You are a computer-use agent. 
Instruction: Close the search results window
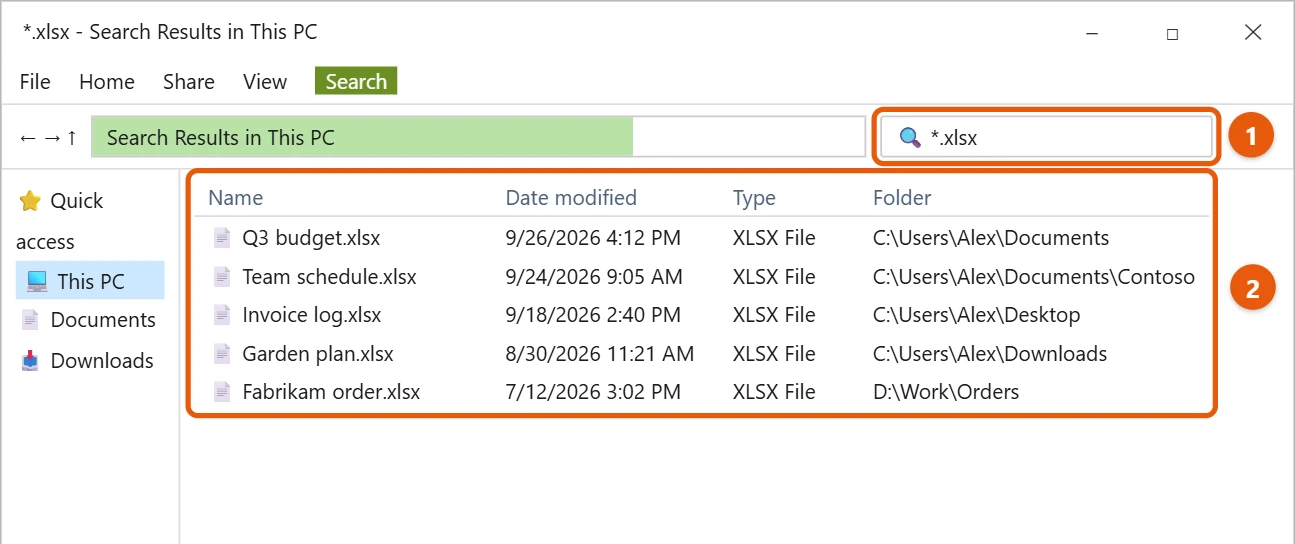(1253, 33)
